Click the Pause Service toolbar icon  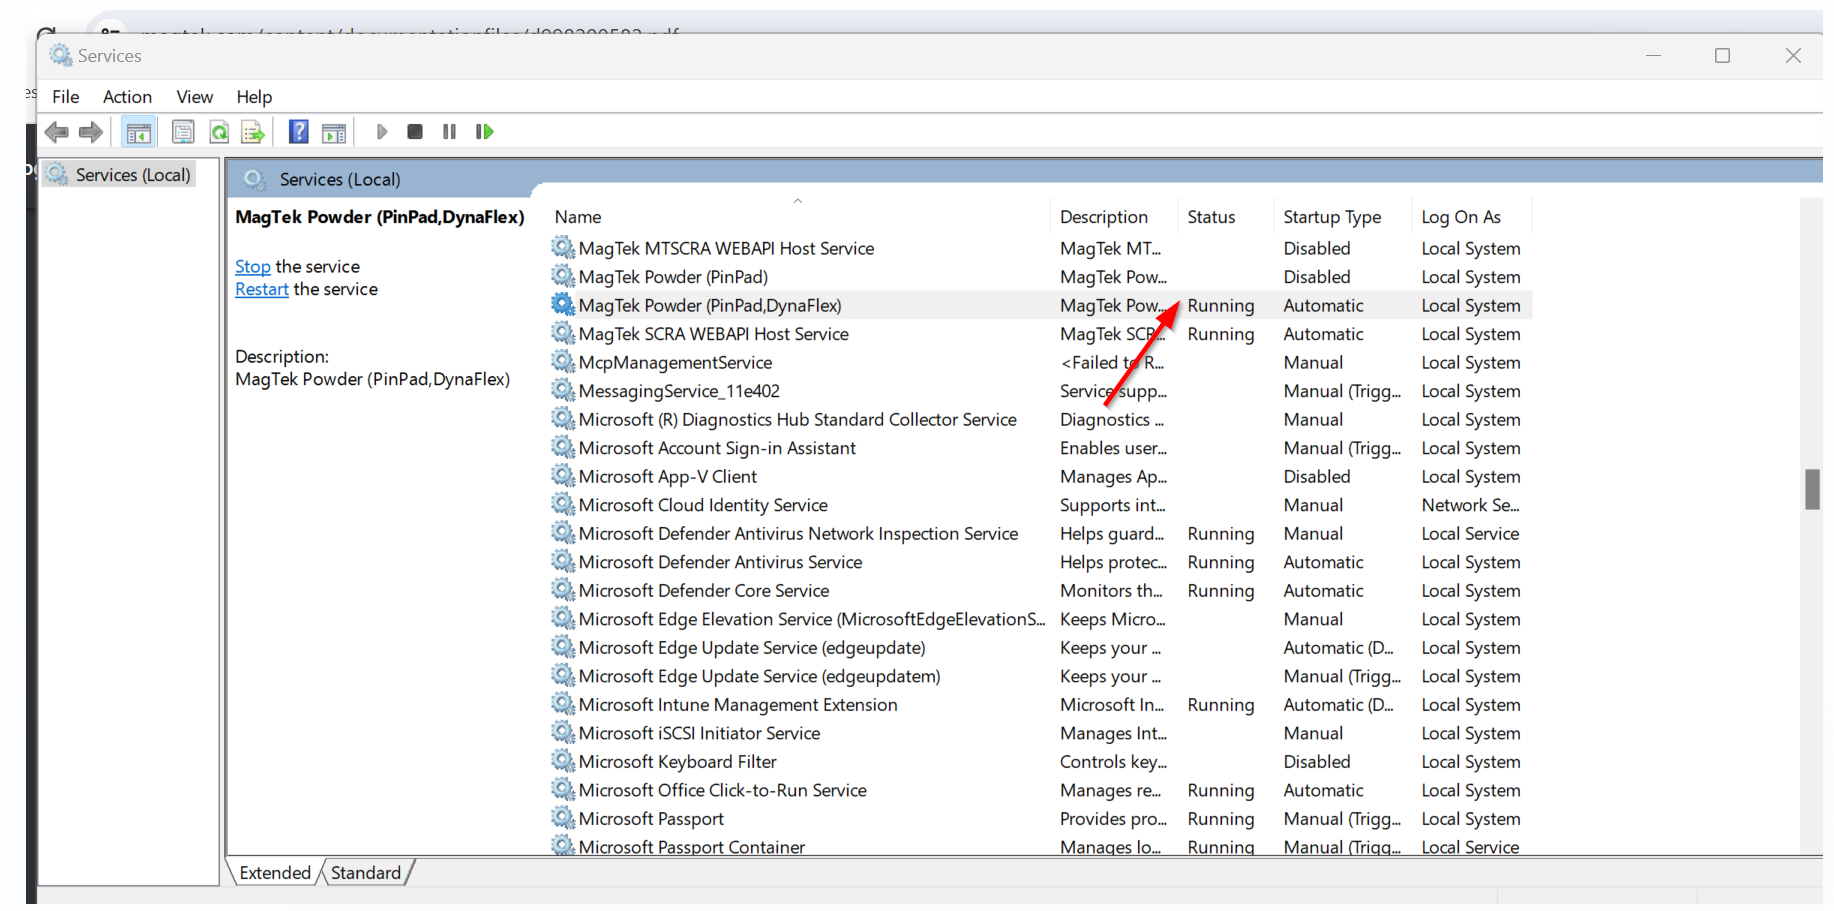tap(449, 132)
